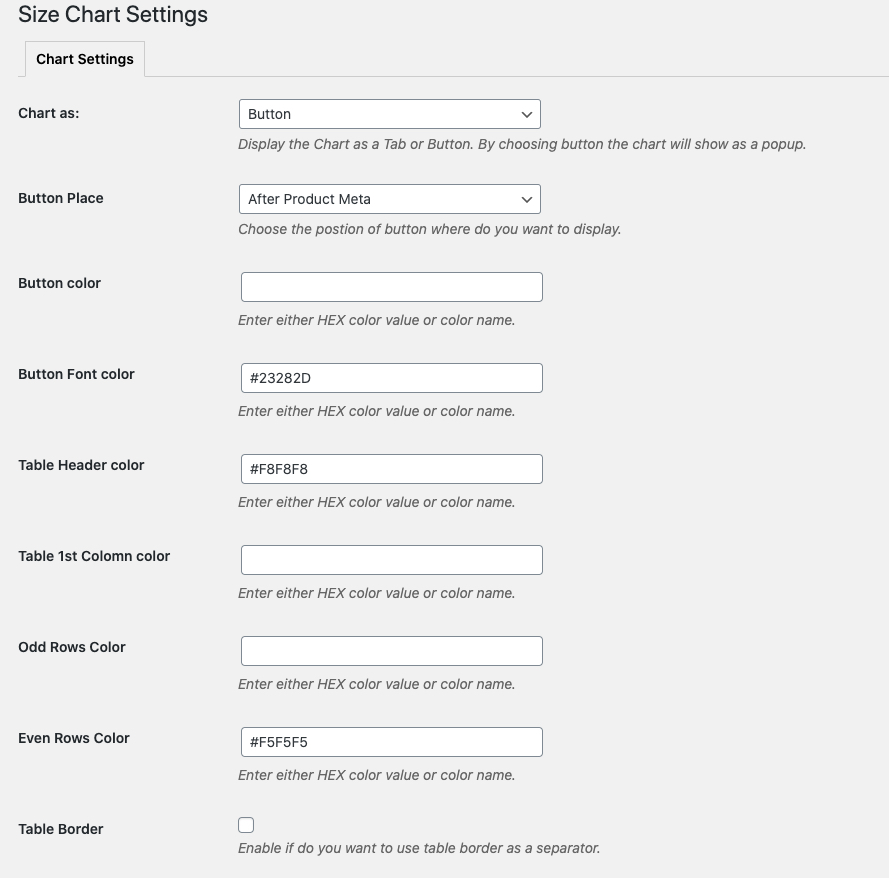Click the 'Size Chart Settings' page heading
The width and height of the screenshot is (889, 878).
113,15
